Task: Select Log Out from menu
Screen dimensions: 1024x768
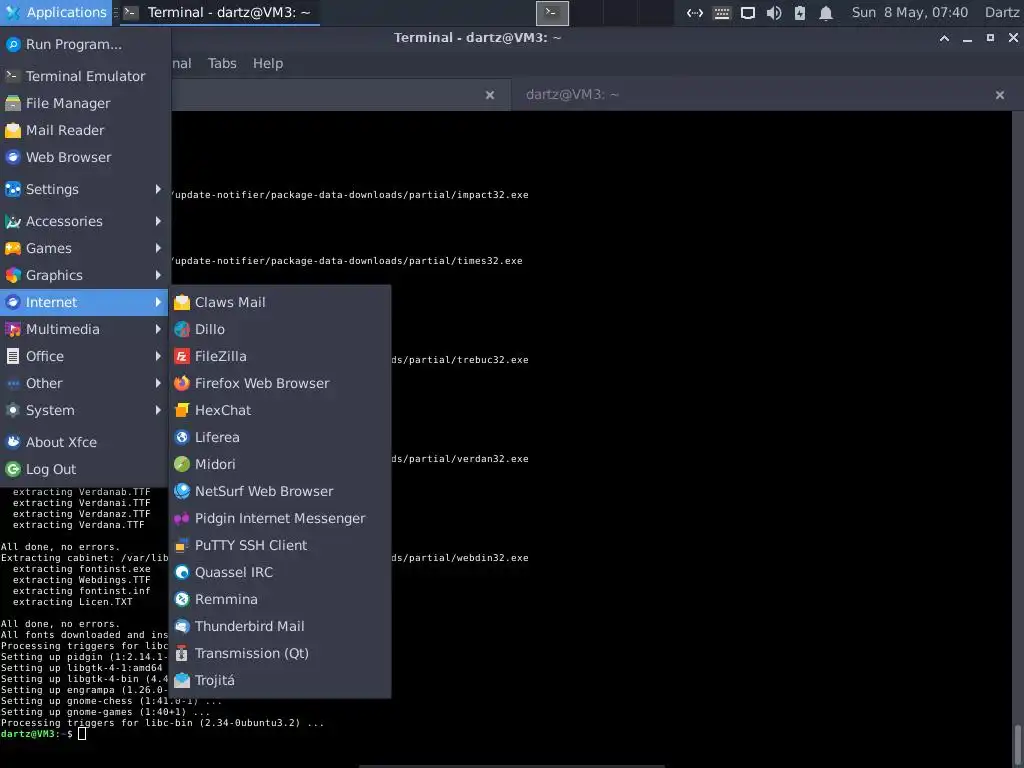Action: [x=84, y=470]
